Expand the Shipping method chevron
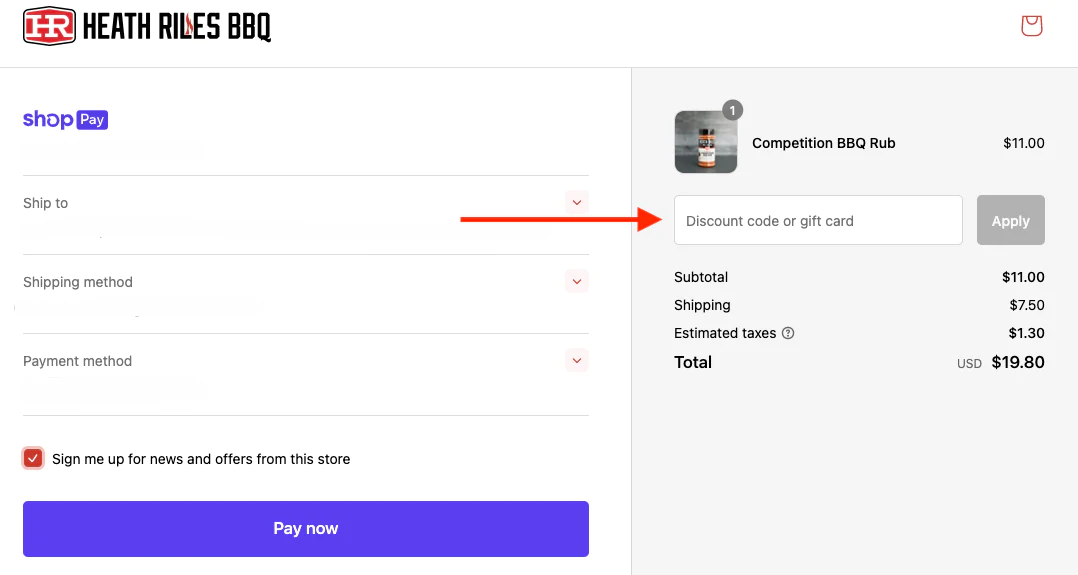The width and height of the screenshot is (1078, 575). pyautogui.click(x=577, y=281)
